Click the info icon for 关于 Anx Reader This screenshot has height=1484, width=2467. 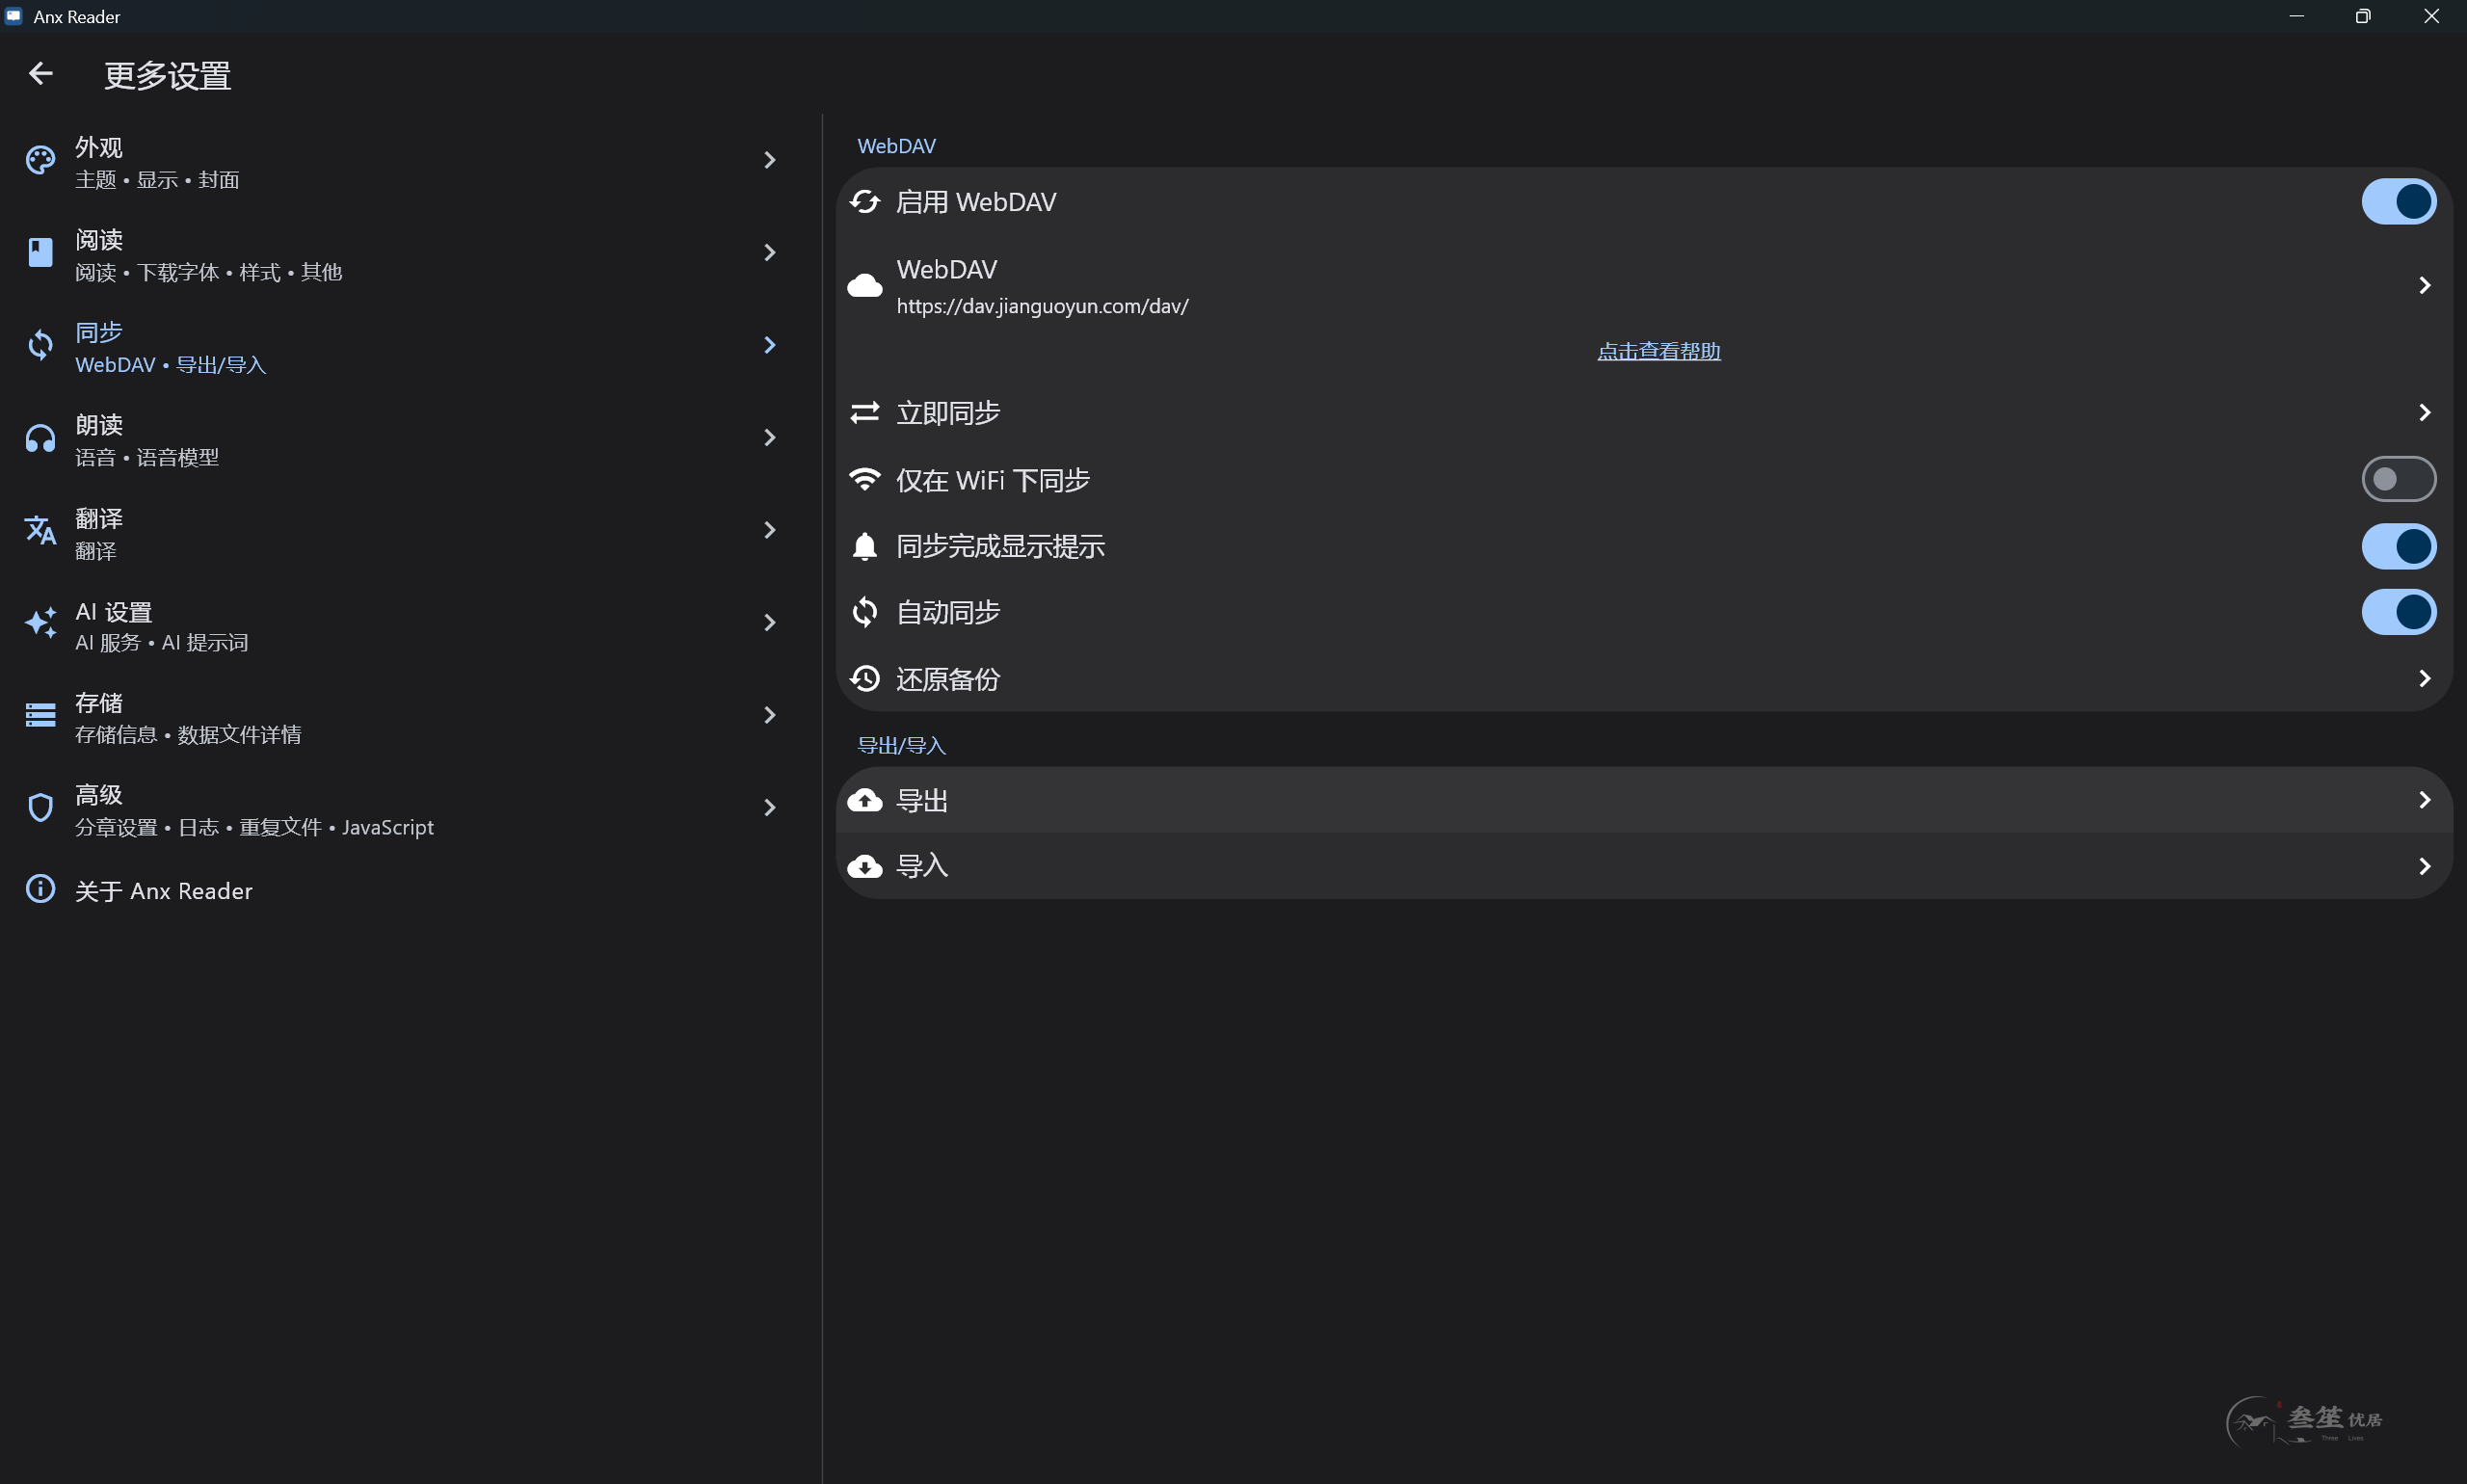40,889
